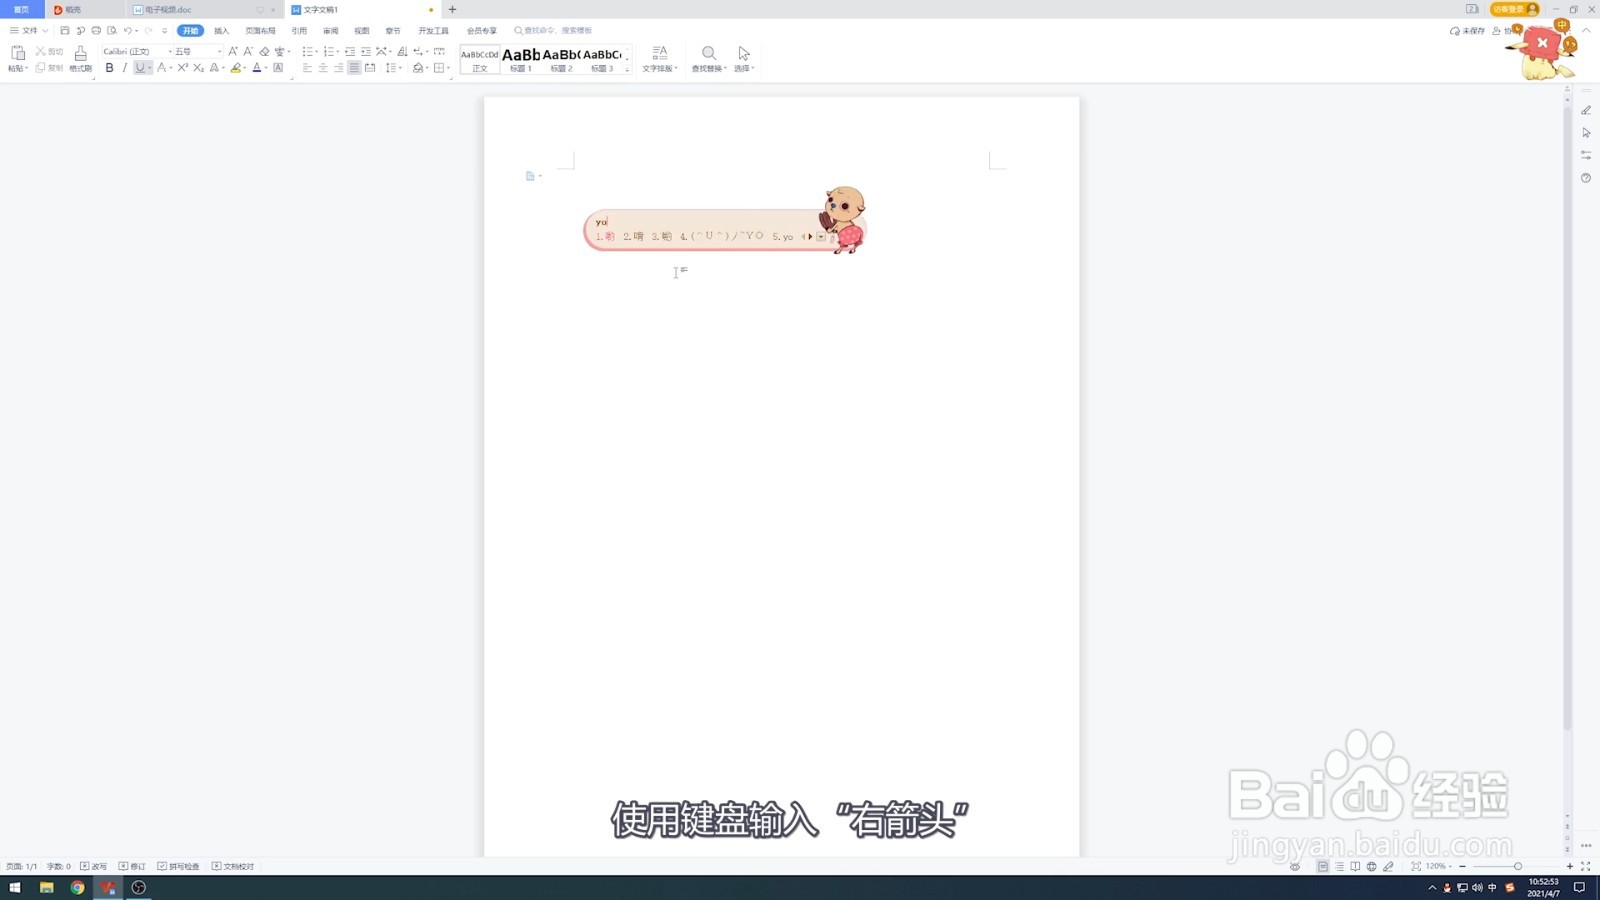Click the decrease indent icon
The width and height of the screenshot is (1600, 900).
point(350,51)
